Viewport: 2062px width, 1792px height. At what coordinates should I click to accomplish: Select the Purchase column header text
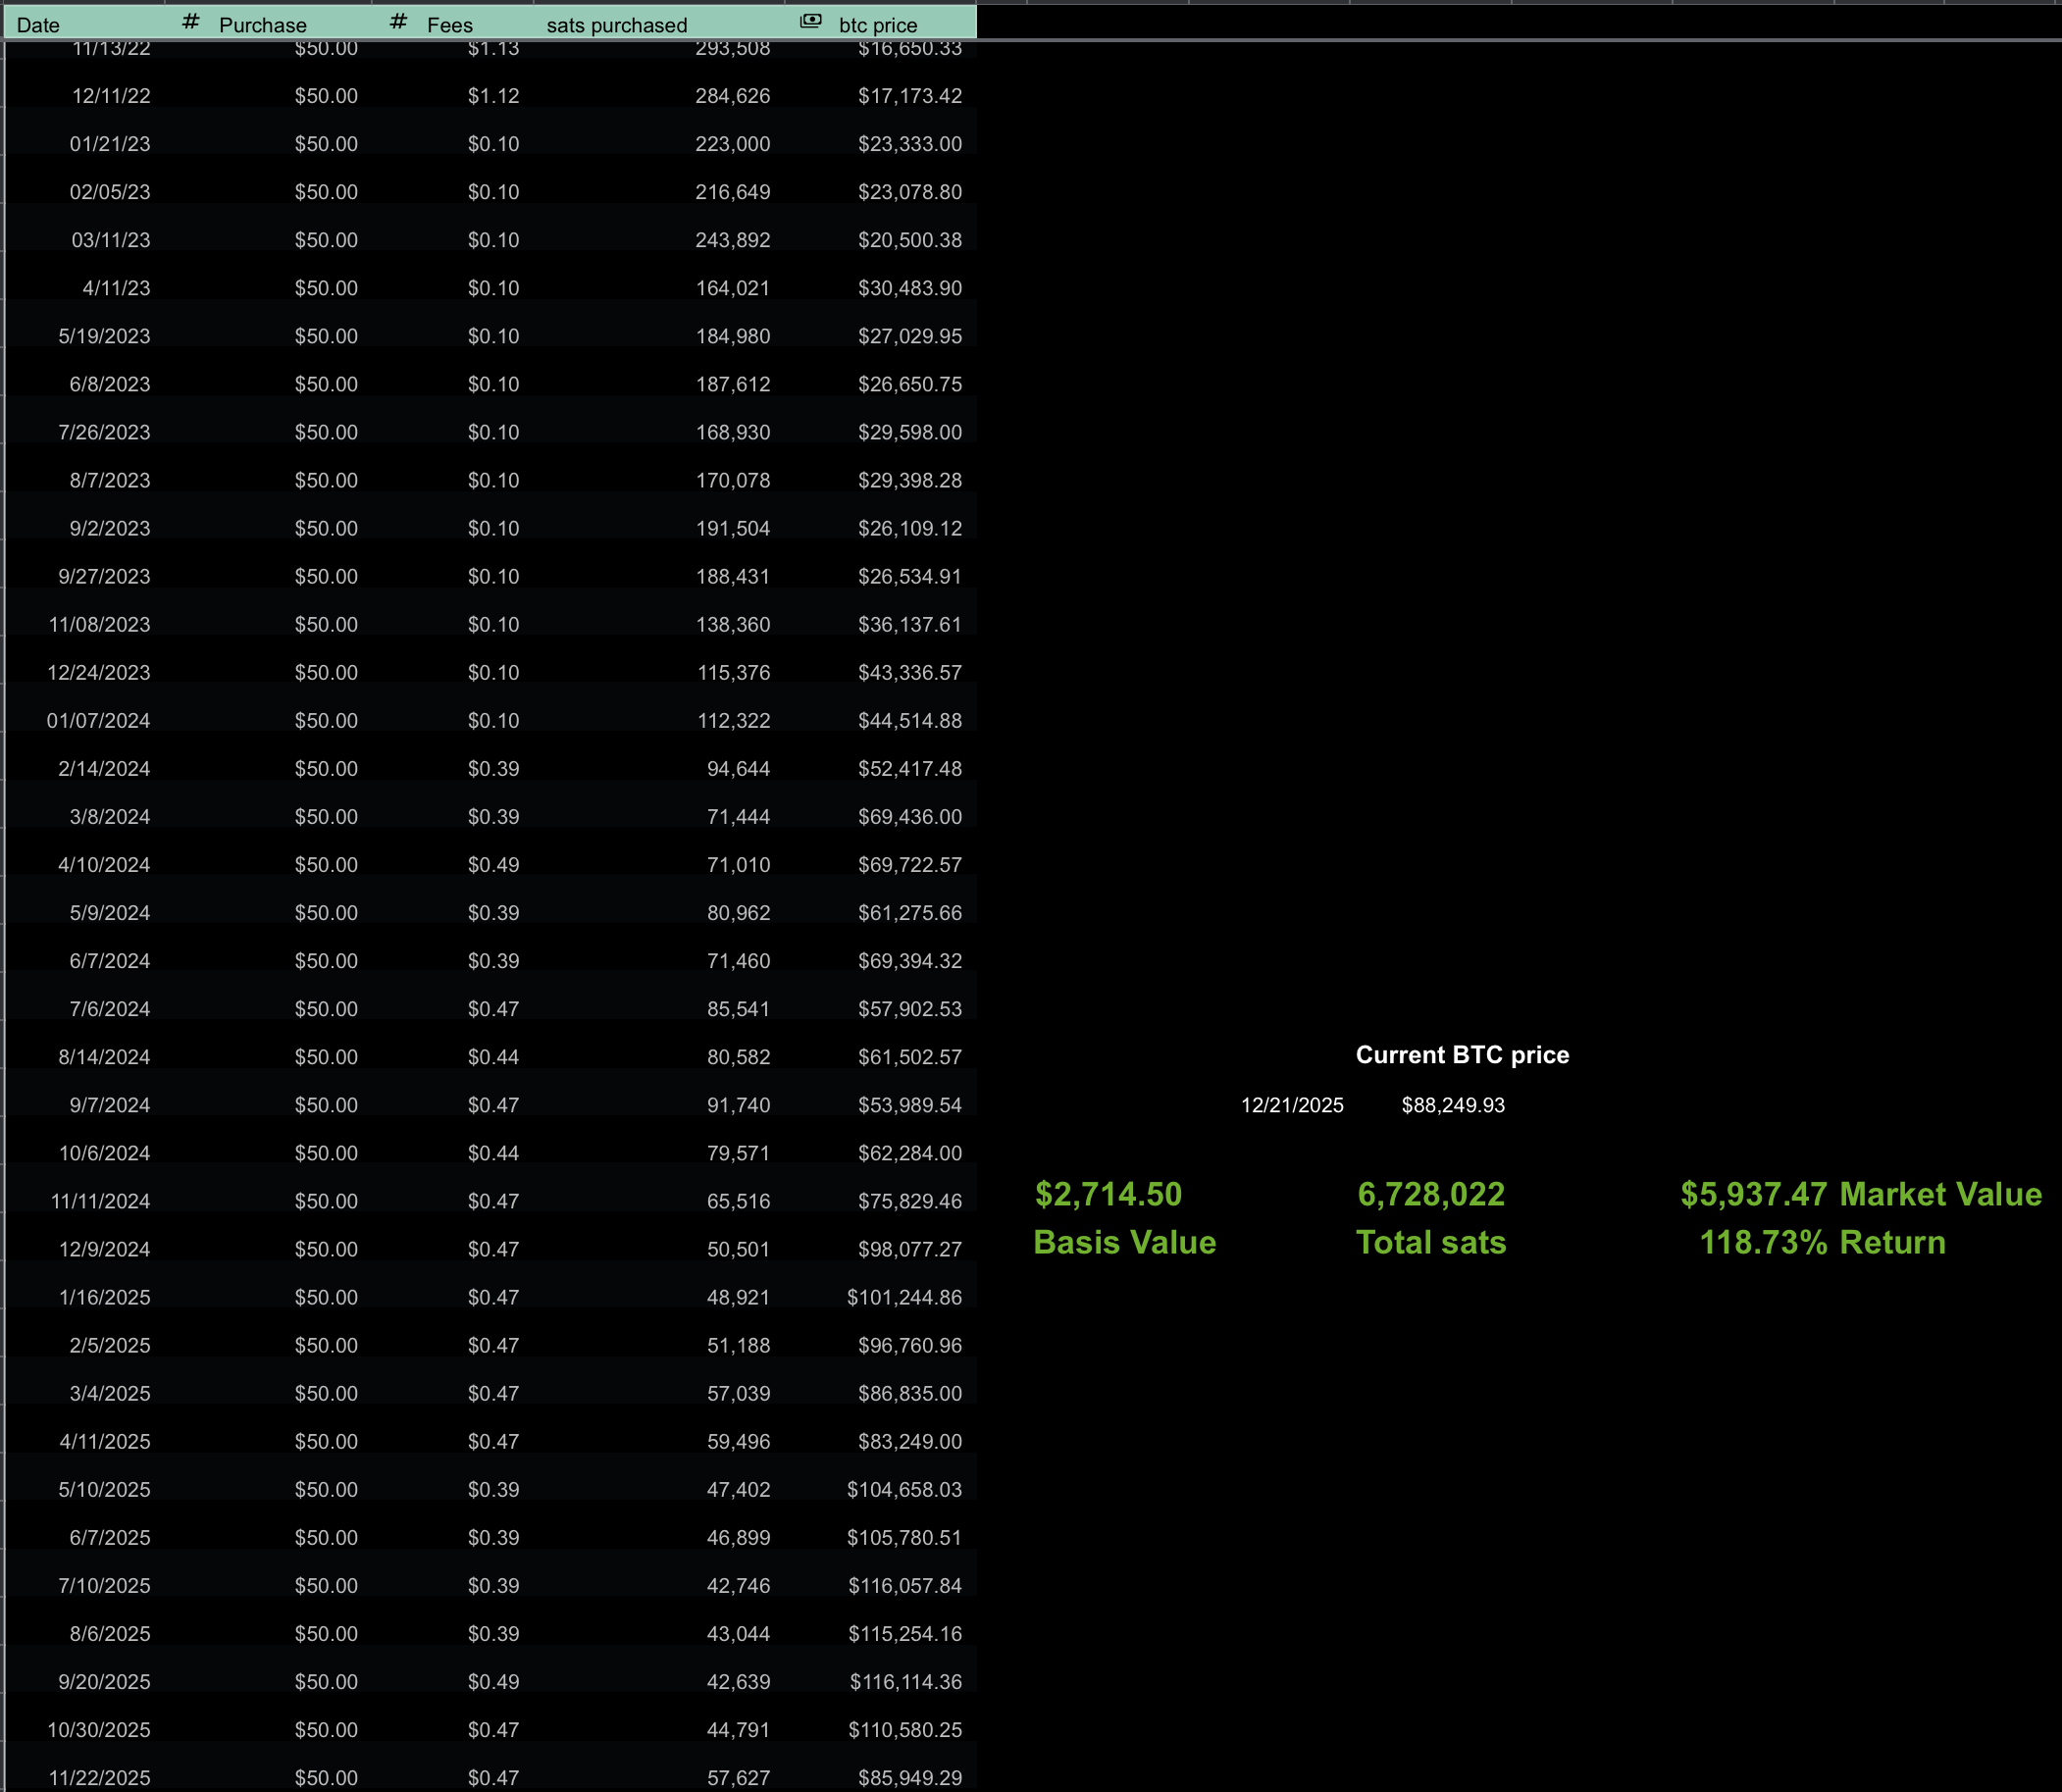coord(263,25)
